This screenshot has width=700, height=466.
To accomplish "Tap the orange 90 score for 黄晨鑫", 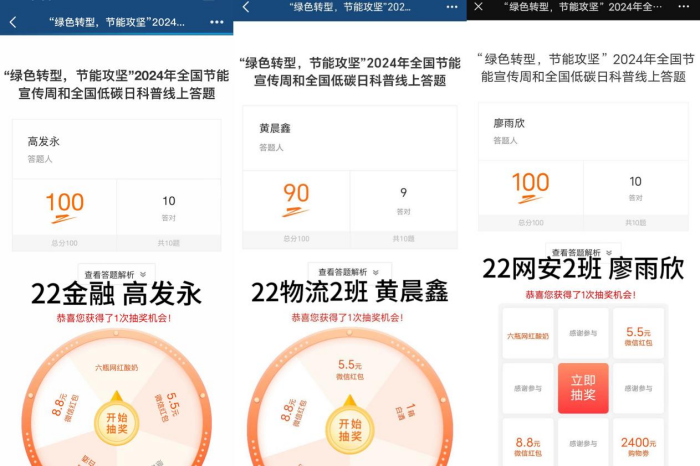I will click(x=296, y=194).
